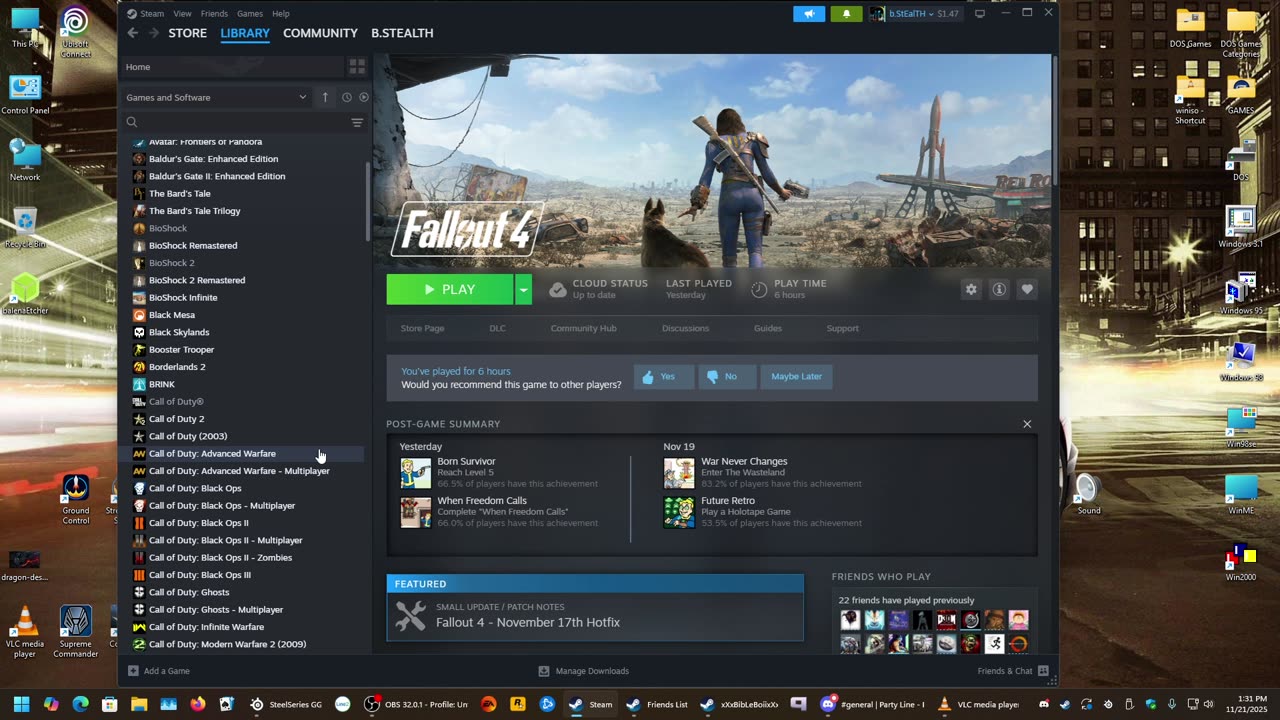Screen dimensions: 1280x720
Task: Open the B.STEALTH profile tab
Action: [402, 33]
